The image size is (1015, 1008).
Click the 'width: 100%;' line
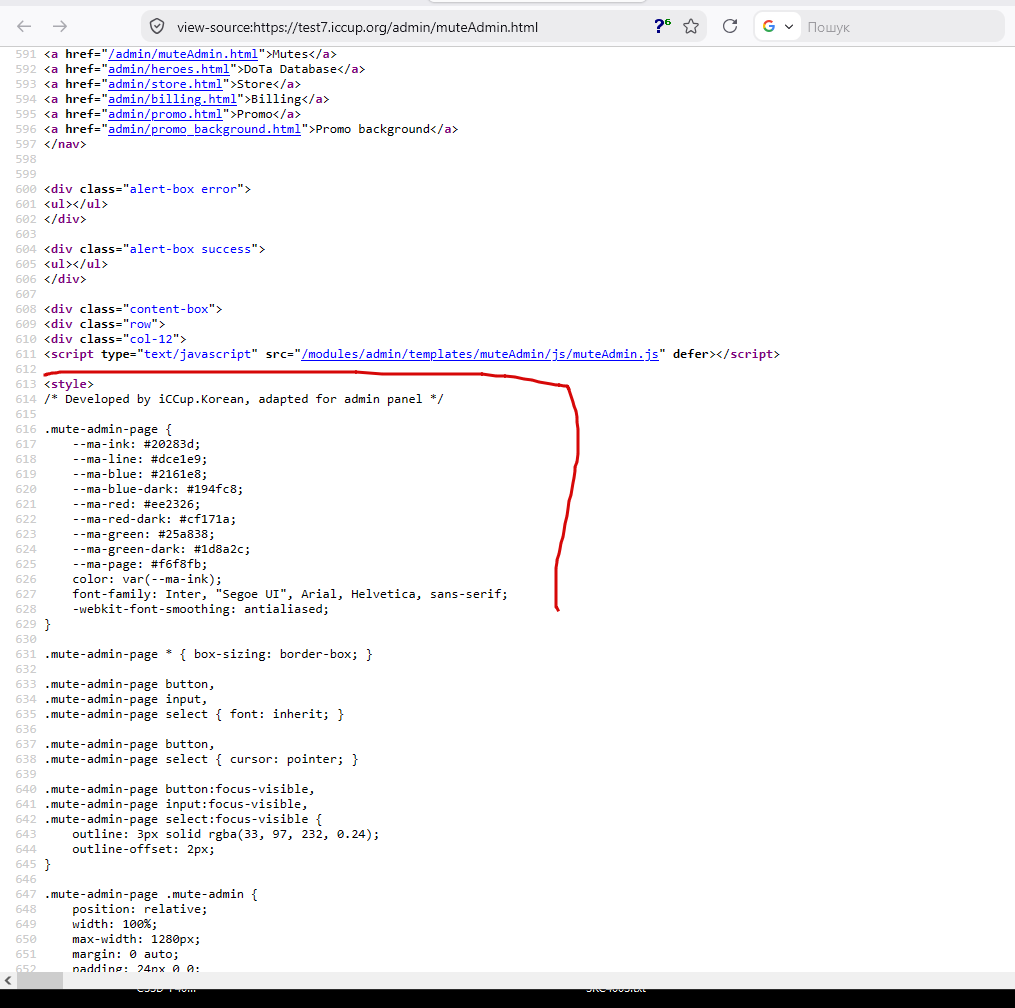coord(115,924)
